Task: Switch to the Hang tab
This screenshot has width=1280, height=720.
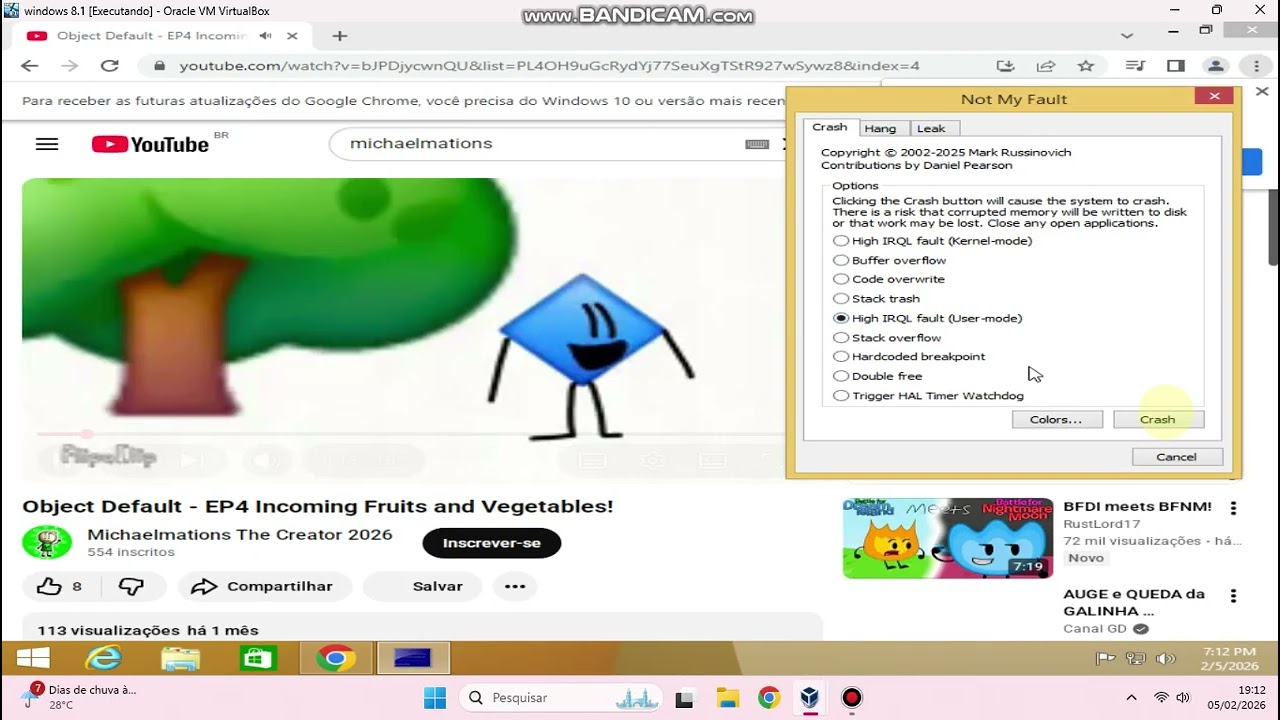Action: [x=880, y=128]
